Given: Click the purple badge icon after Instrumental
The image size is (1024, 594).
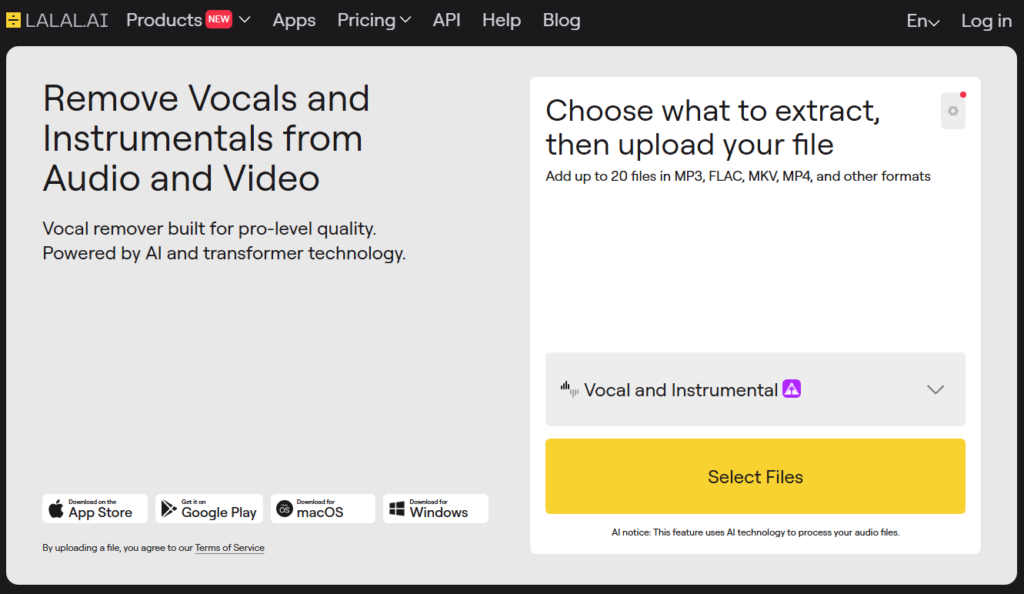Looking at the screenshot, I should click(792, 389).
